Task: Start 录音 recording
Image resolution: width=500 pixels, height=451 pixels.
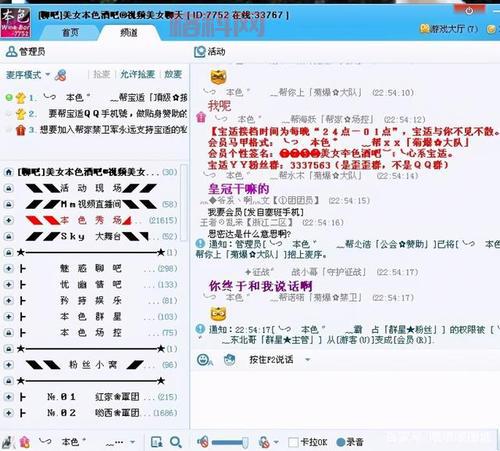Action: [349, 442]
